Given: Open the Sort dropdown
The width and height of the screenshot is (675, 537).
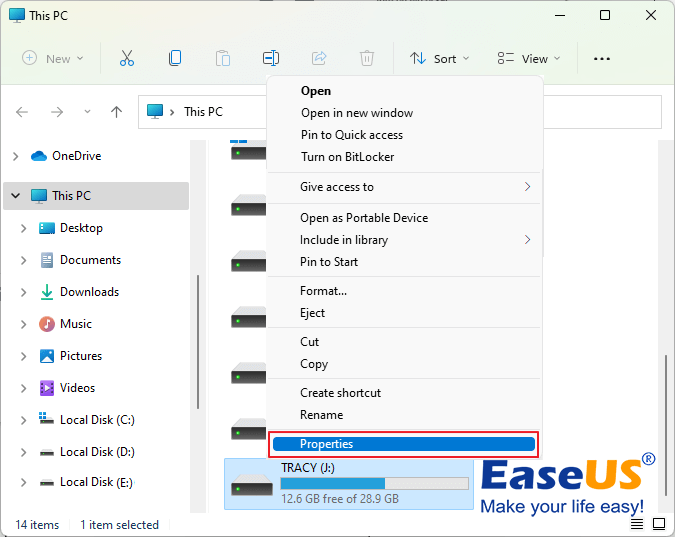Looking at the screenshot, I should (439, 59).
